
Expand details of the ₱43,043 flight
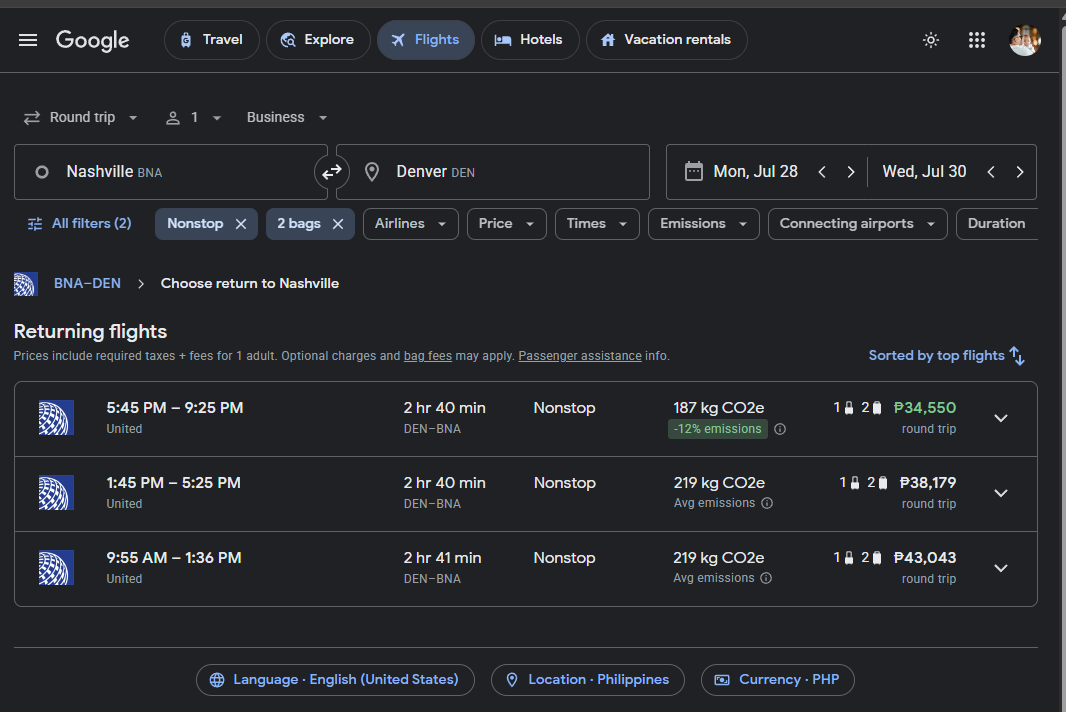[x=1001, y=568]
